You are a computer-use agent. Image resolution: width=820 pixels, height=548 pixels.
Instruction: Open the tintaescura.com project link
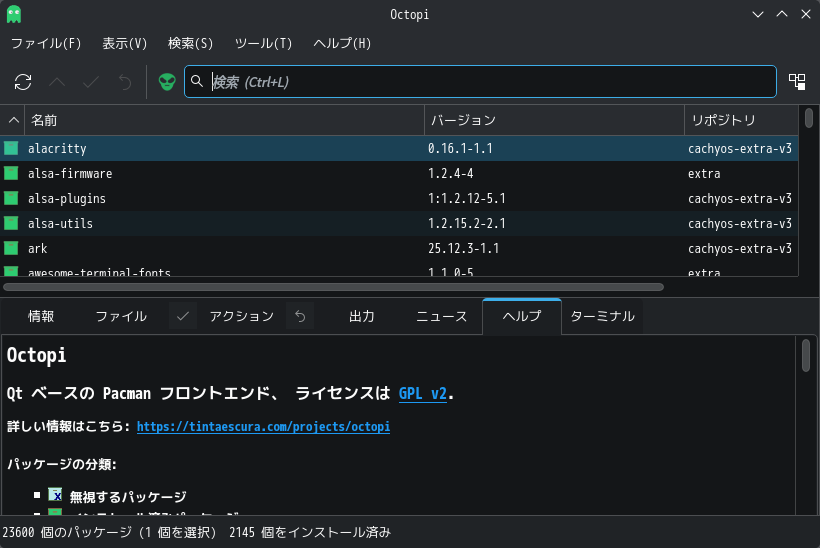click(x=263, y=426)
